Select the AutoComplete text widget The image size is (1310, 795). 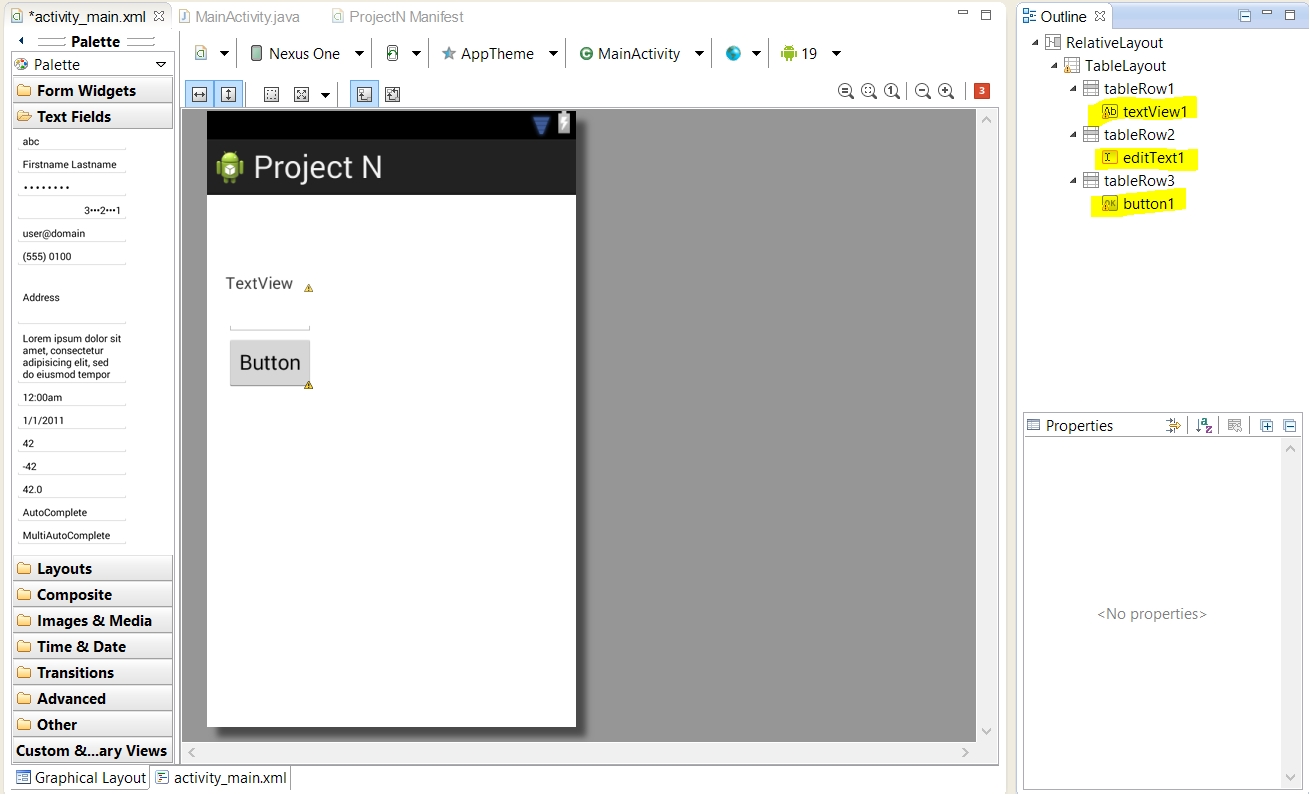tap(72, 513)
